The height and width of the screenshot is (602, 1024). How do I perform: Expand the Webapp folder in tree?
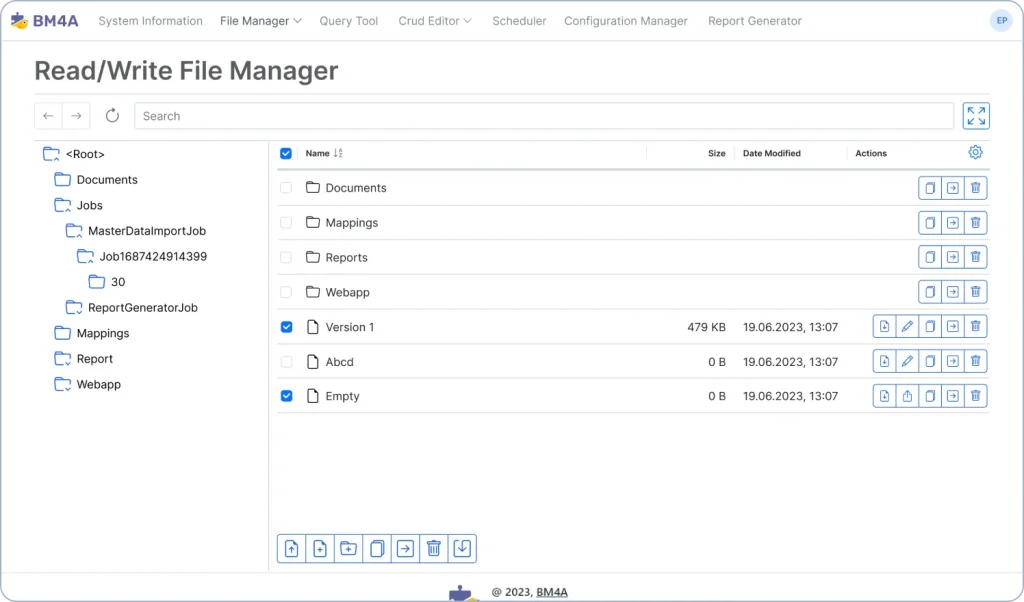(63, 384)
